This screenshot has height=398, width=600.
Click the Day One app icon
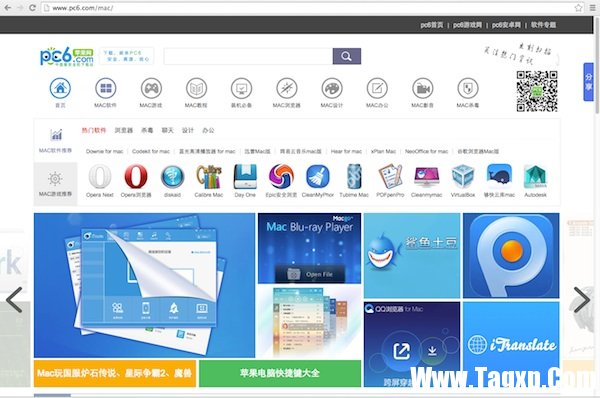tap(245, 176)
